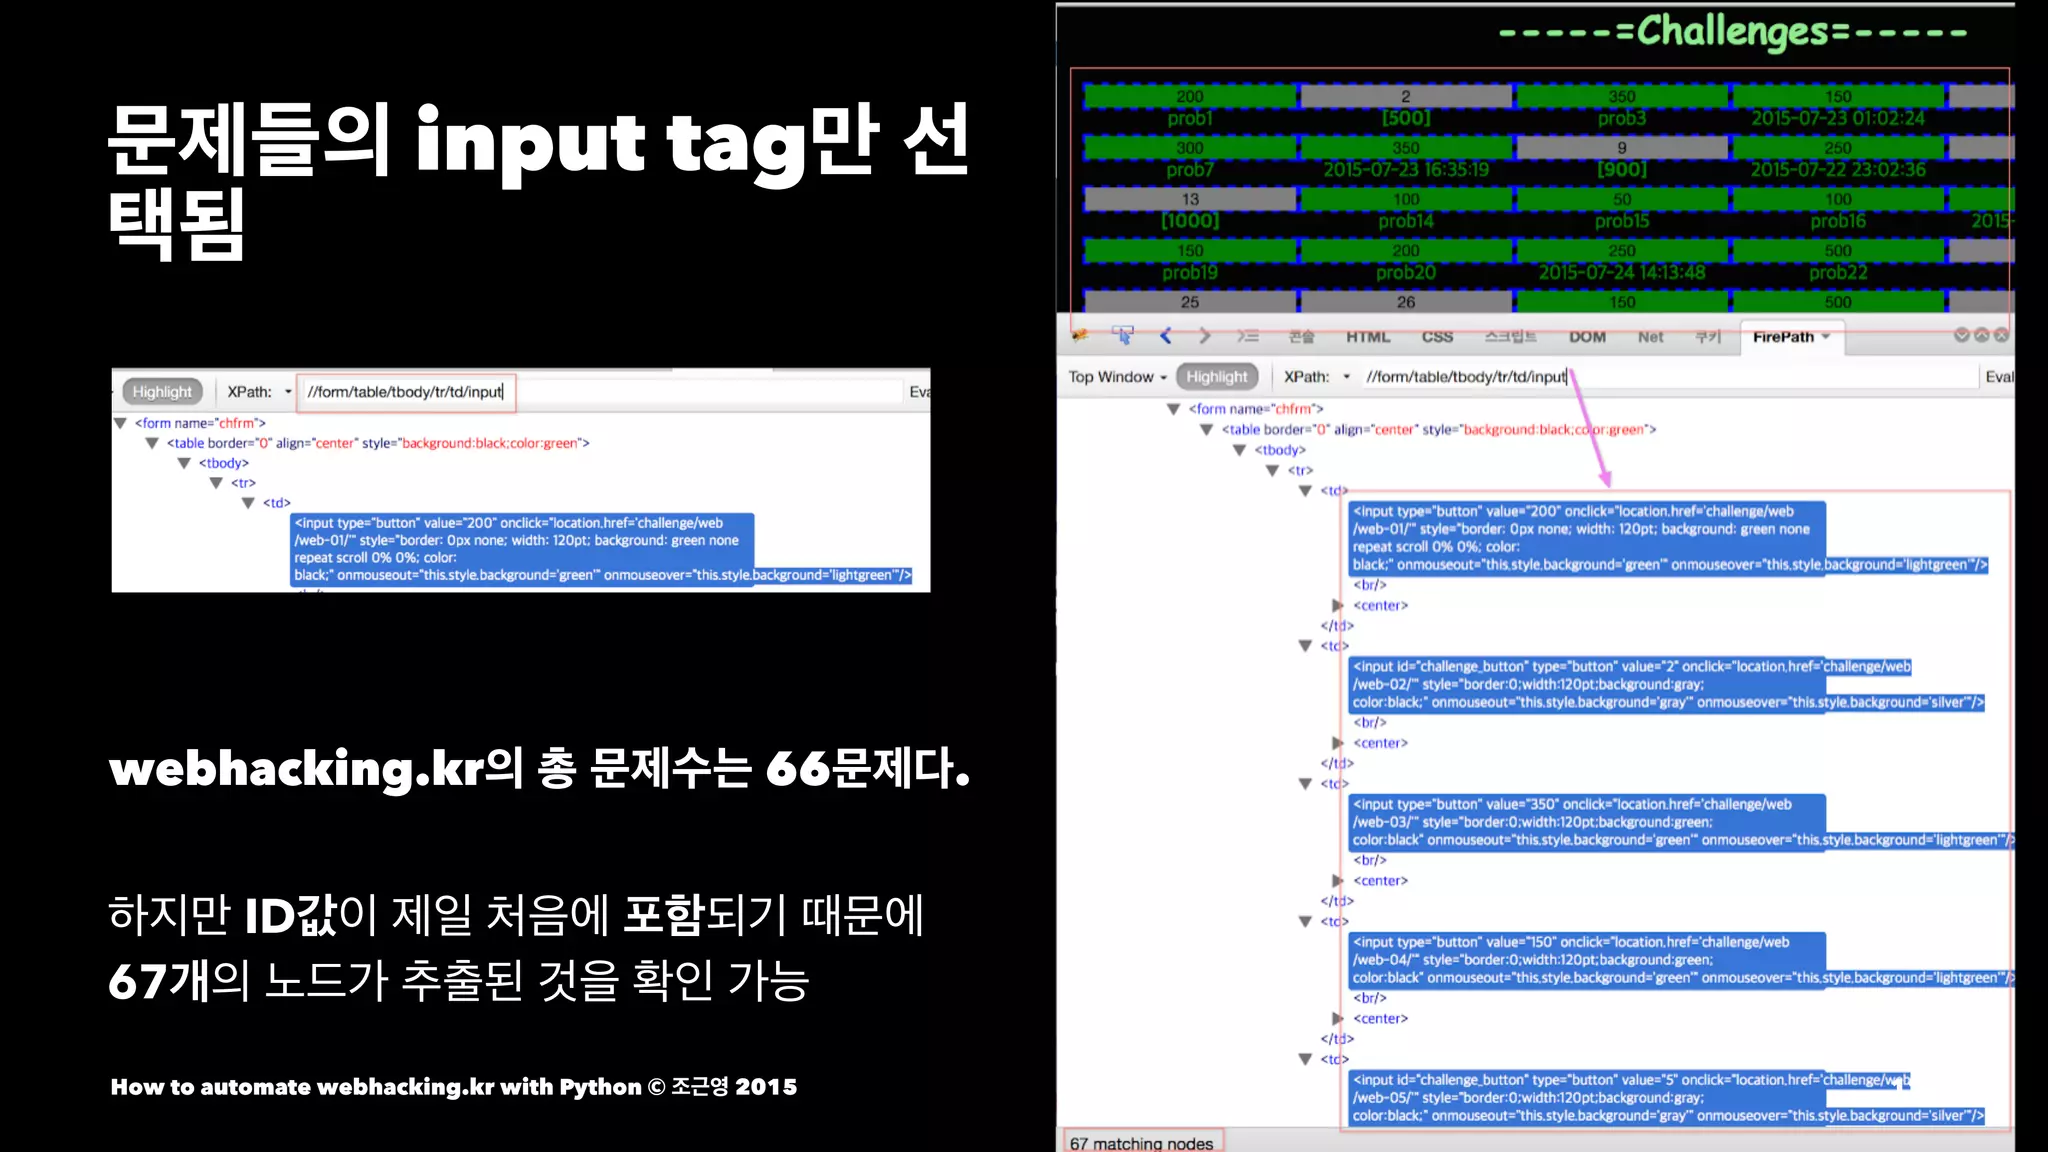The width and height of the screenshot is (2048, 1152).
Task: Collapse the td node containing the web-01 input
Action: pyautogui.click(x=1305, y=491)
